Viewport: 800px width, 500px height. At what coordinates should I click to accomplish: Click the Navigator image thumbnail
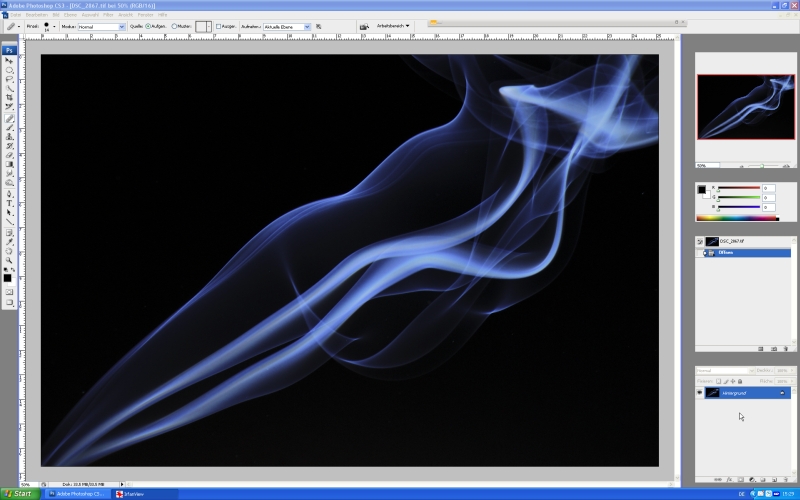click(746, 107)
